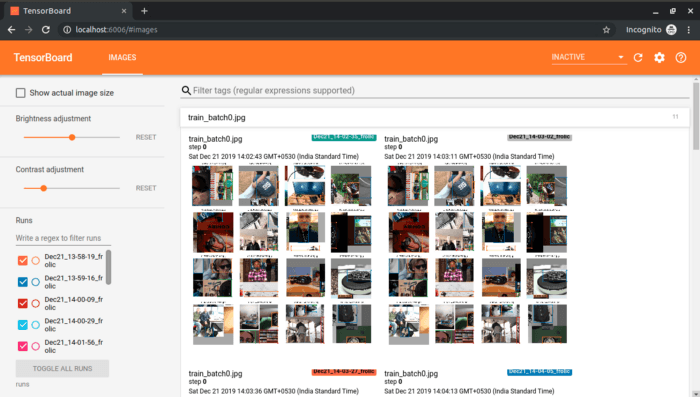Viewport: 700px width, 397px height.
Task: Reload the browser page
Action: coord(46,29)
